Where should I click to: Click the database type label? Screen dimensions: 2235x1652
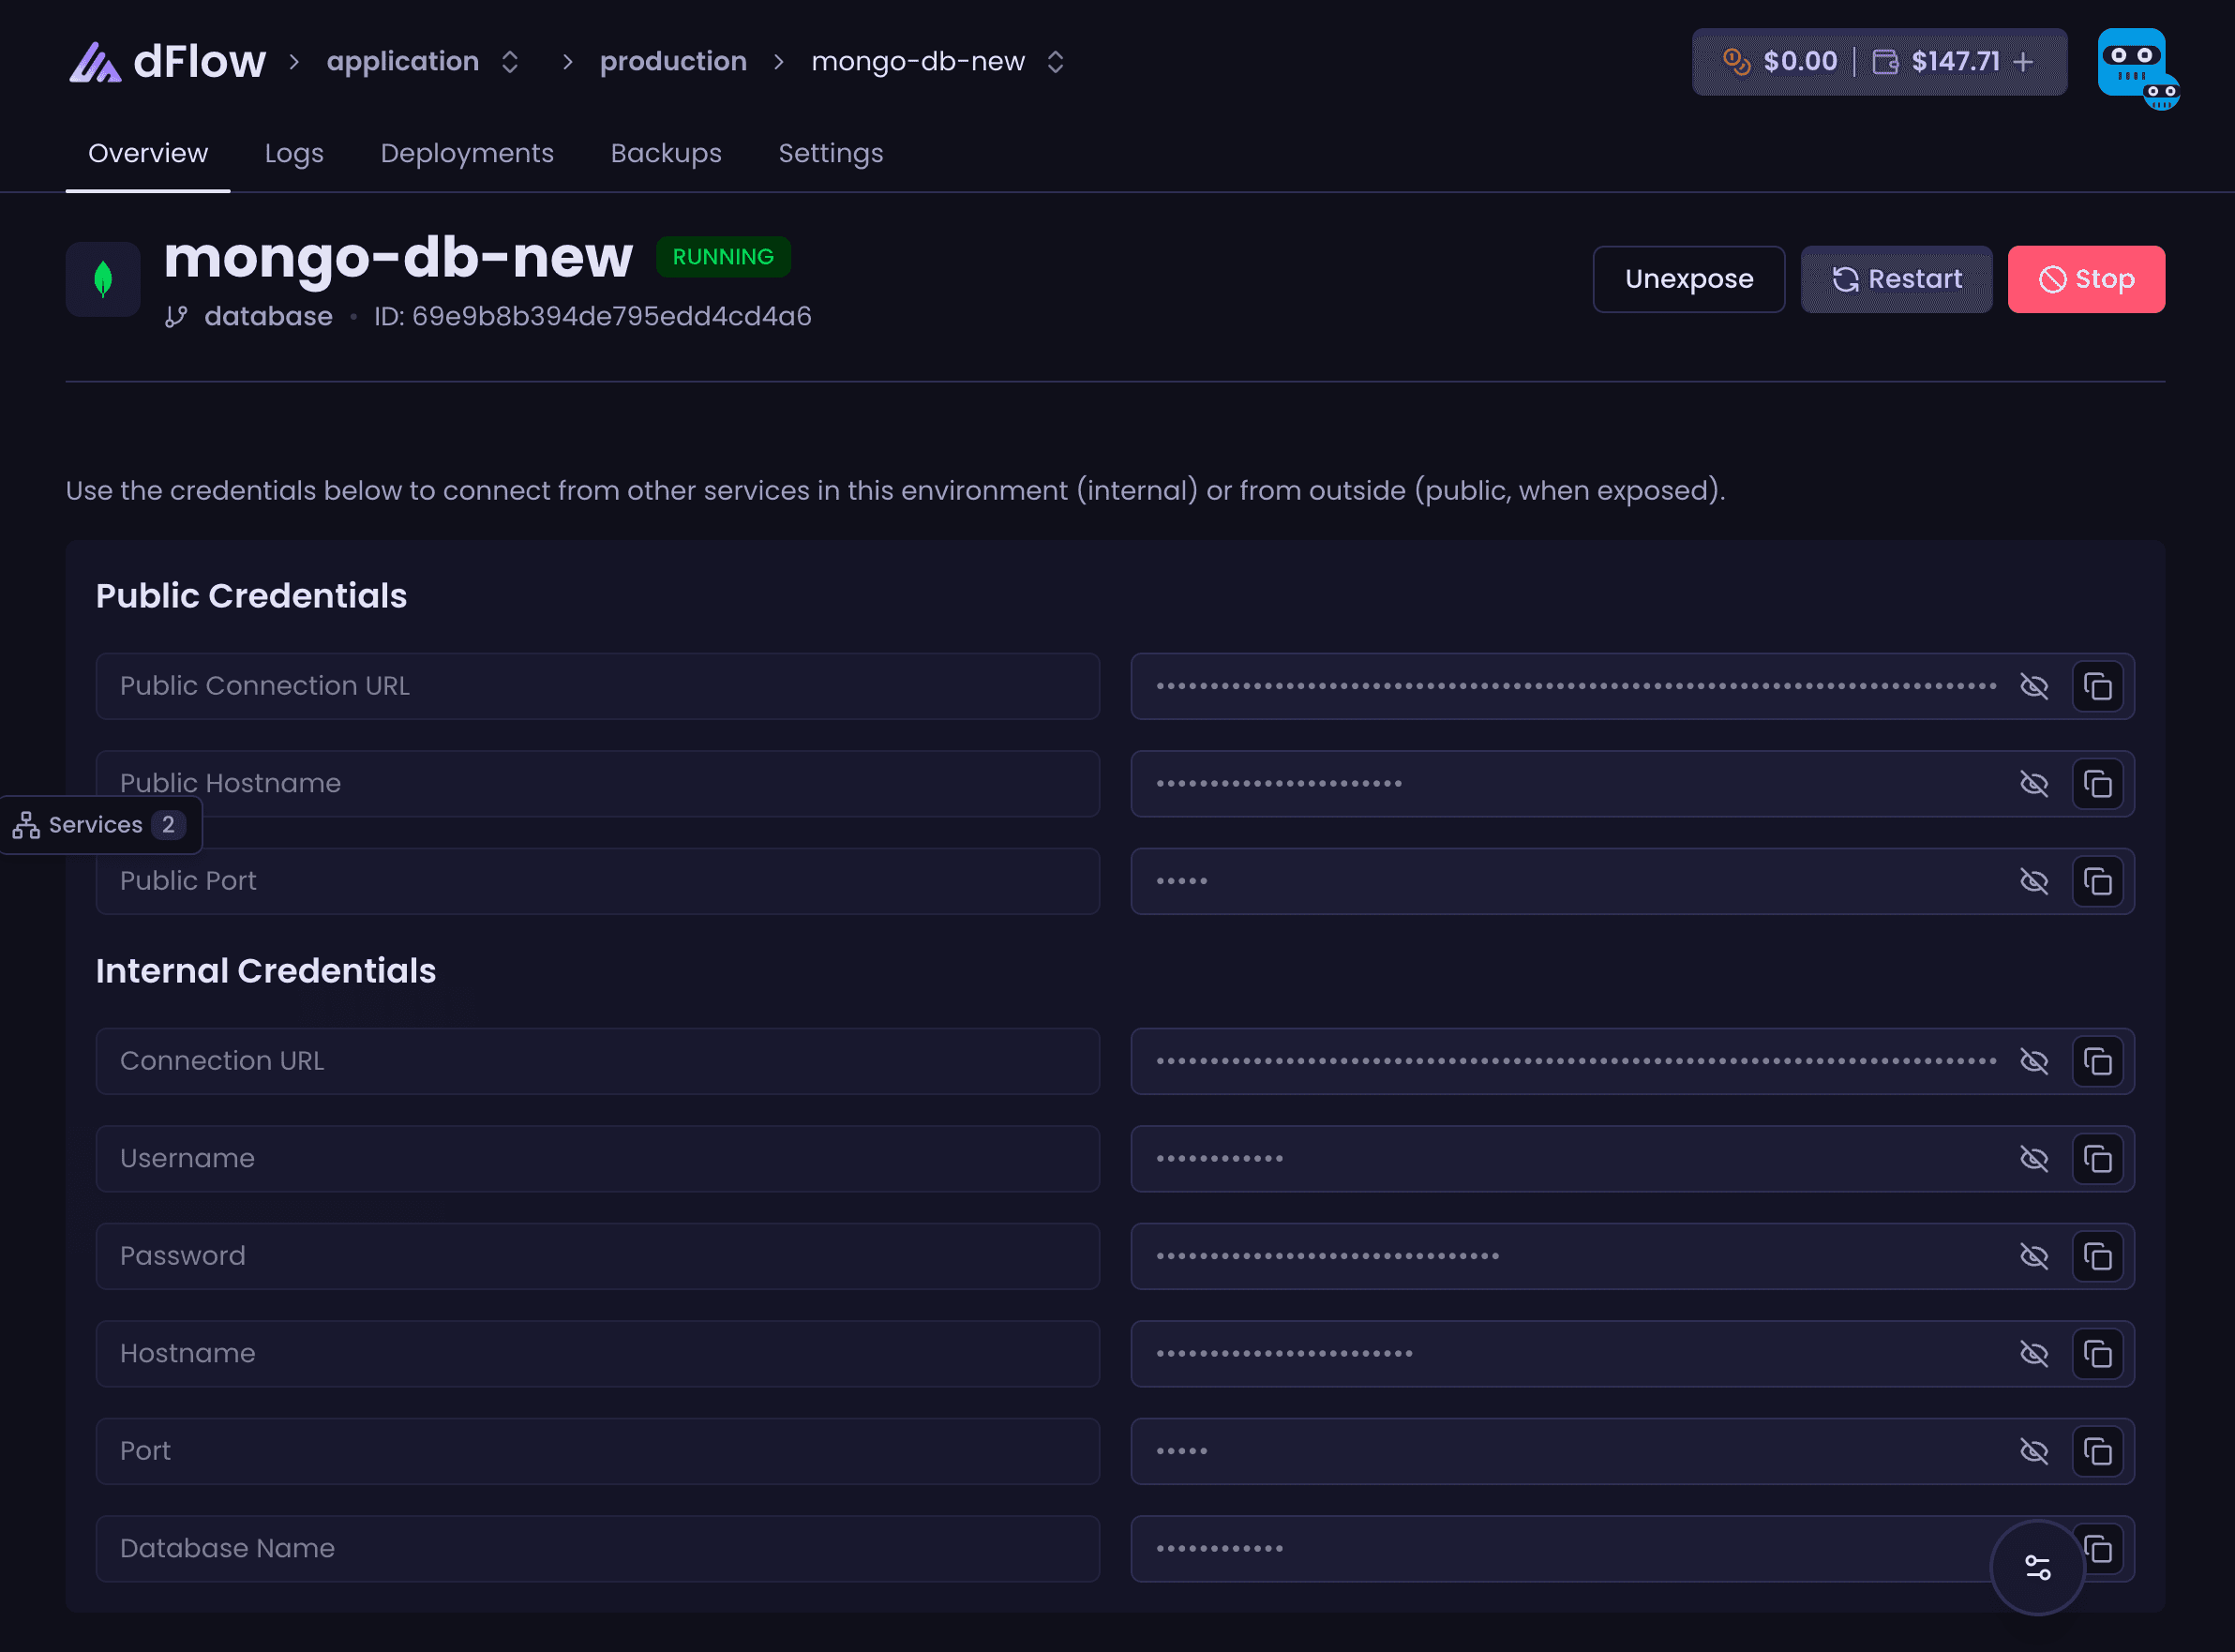[x=268, y=317]
